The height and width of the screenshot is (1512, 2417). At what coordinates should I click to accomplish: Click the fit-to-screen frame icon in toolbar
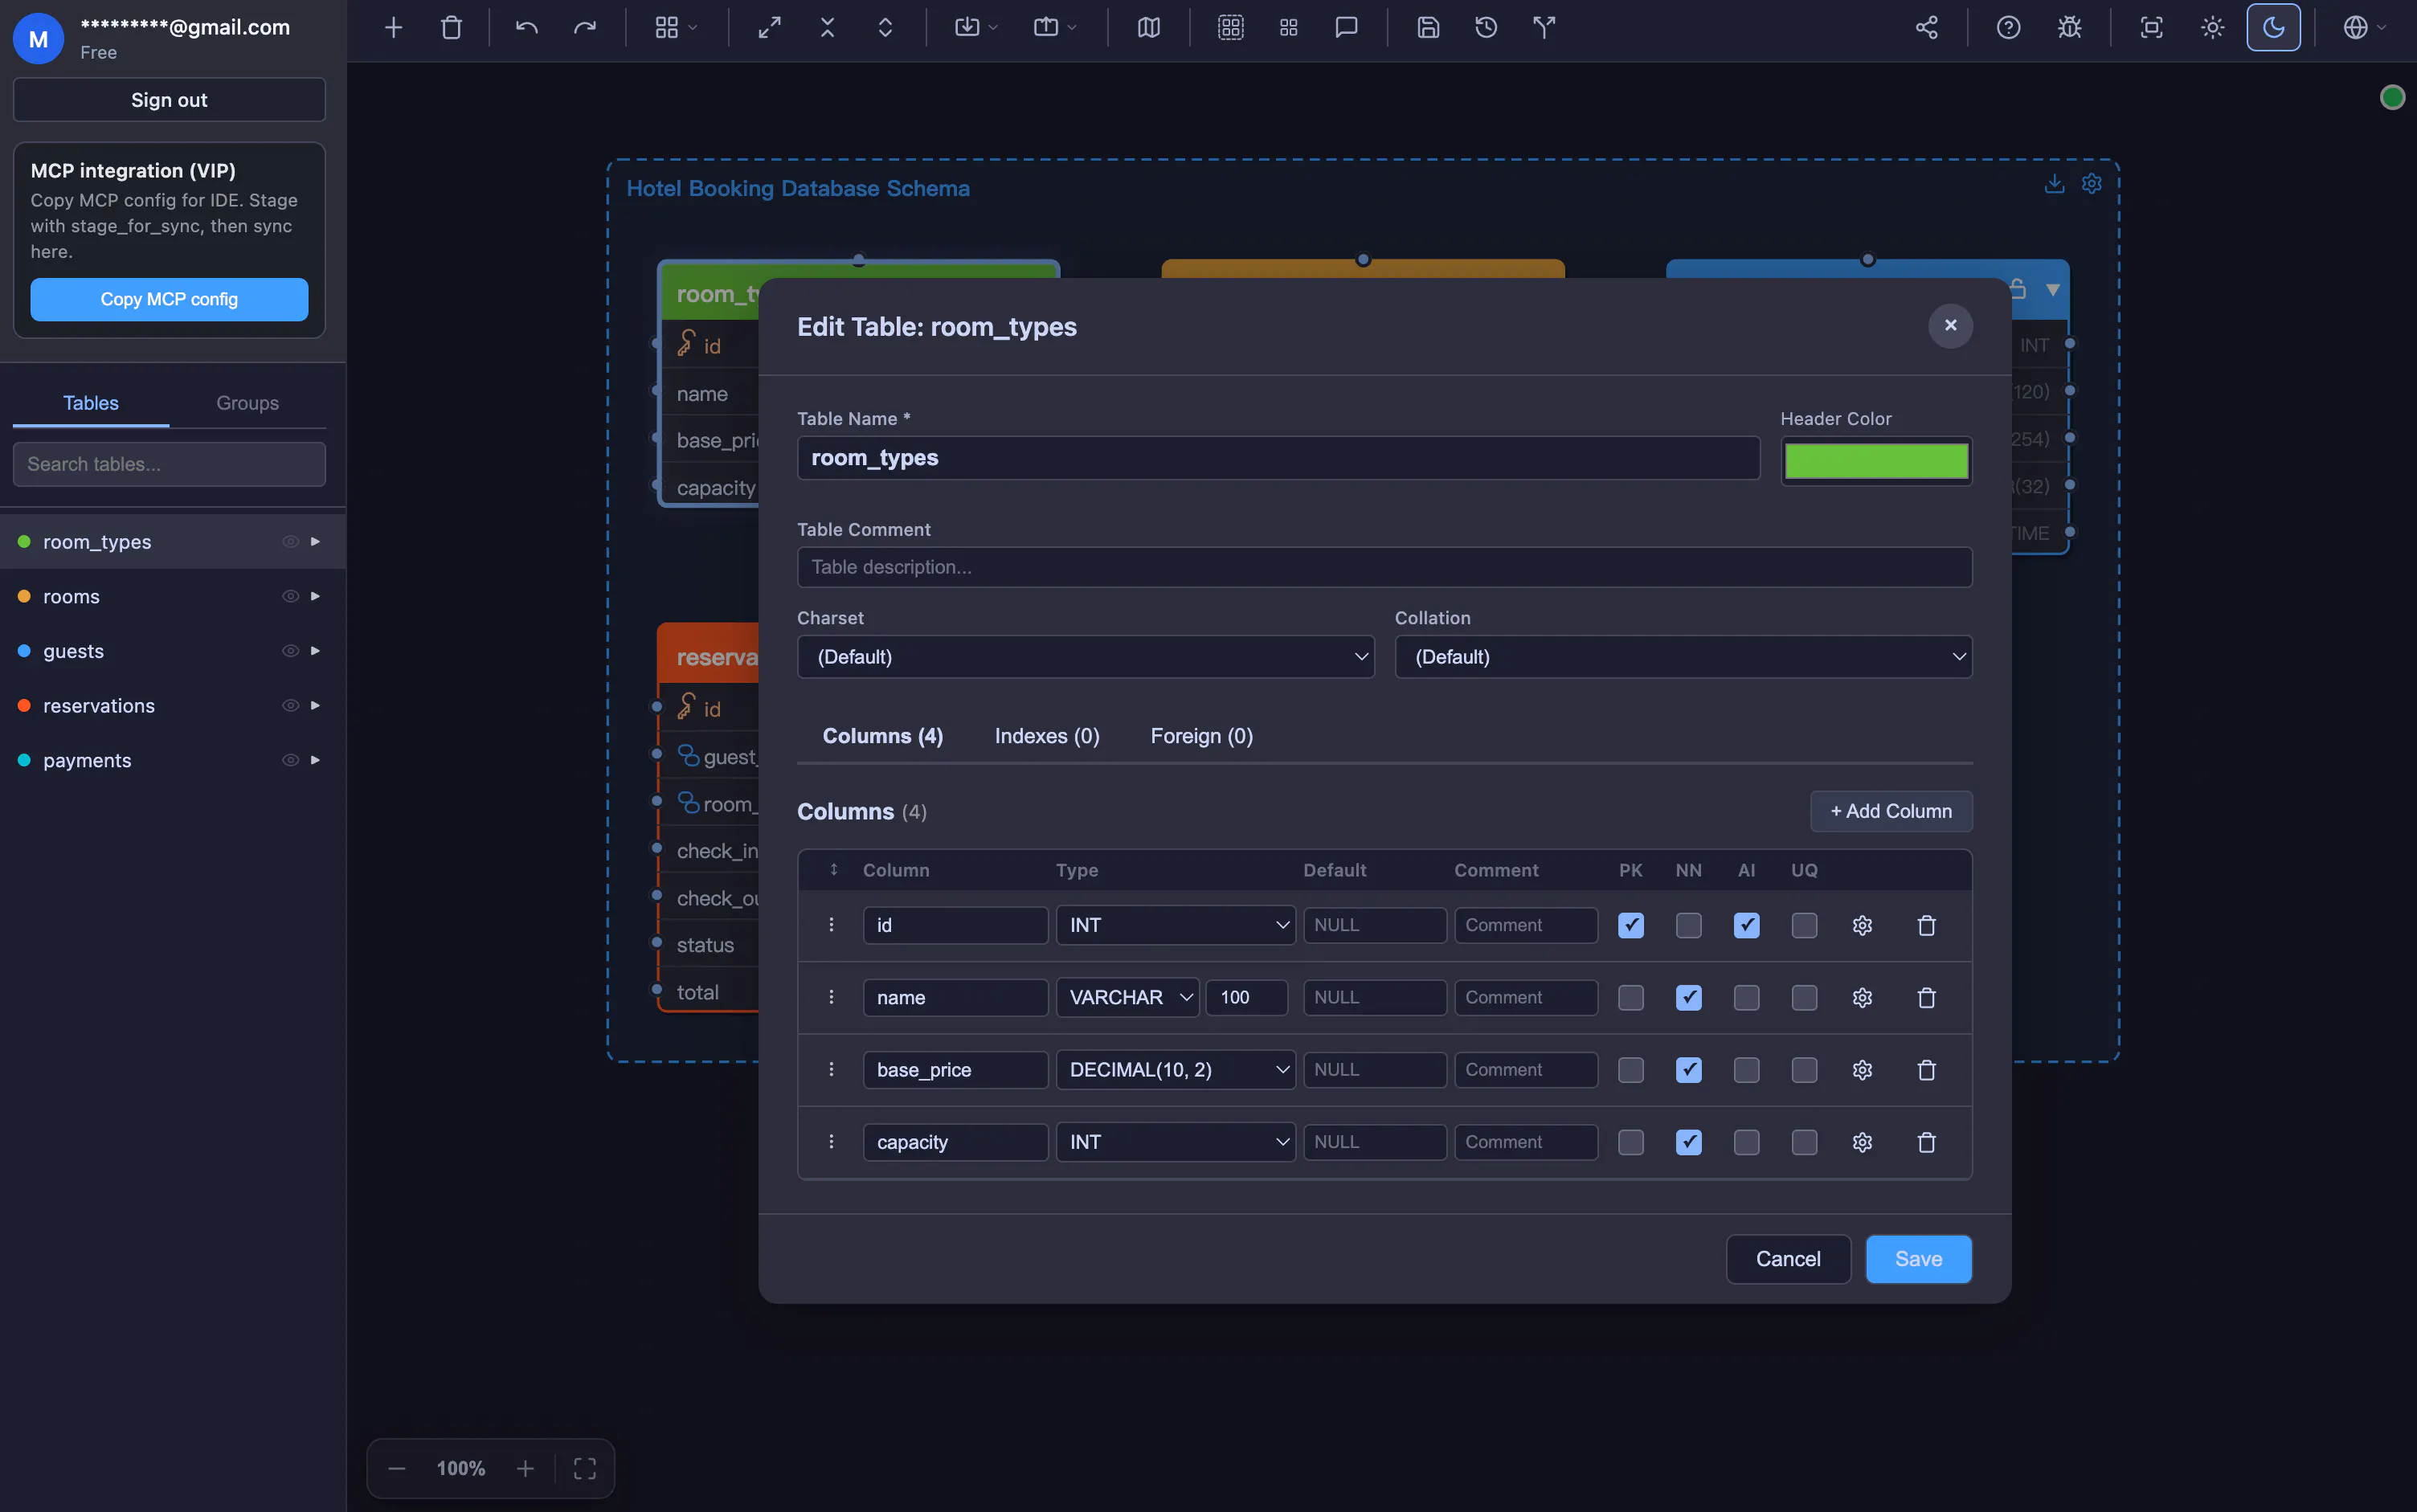pos(2151,28)
